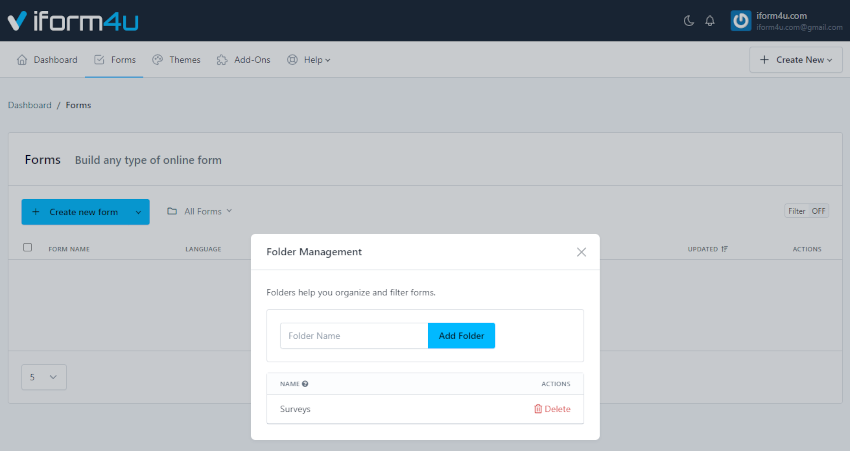This screenshot has height=451, width=850.
Task: Toggle the Filter OFF switch
Action: (806, 211)
